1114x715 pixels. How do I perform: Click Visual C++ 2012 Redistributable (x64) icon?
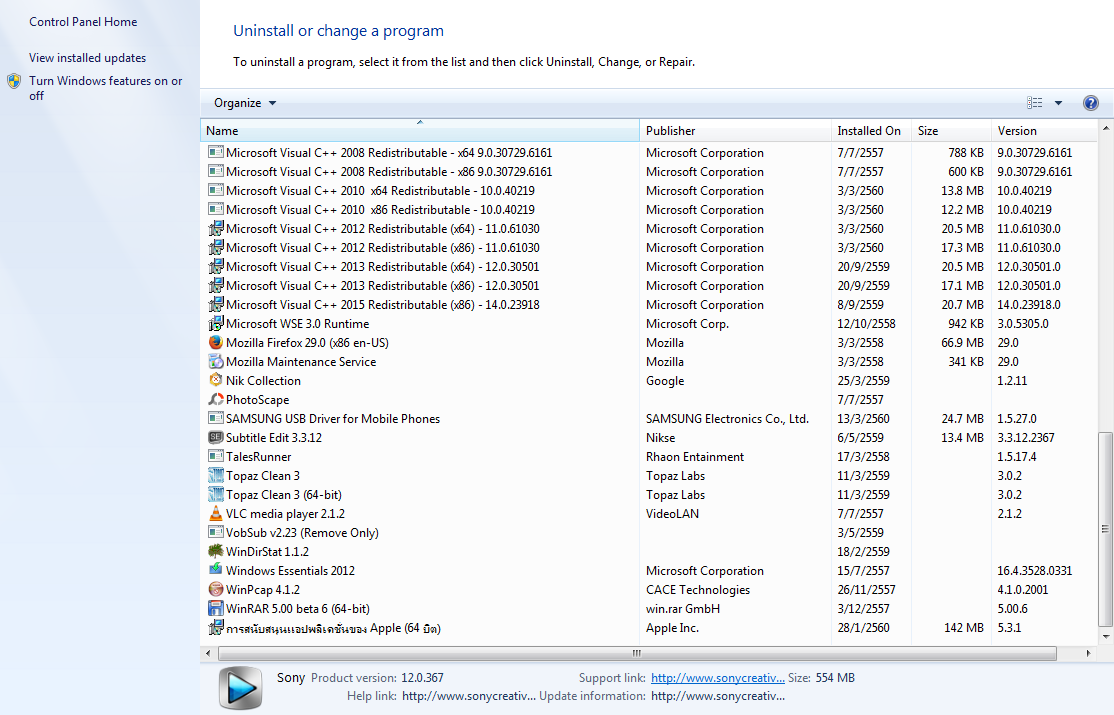pos(215,228)
